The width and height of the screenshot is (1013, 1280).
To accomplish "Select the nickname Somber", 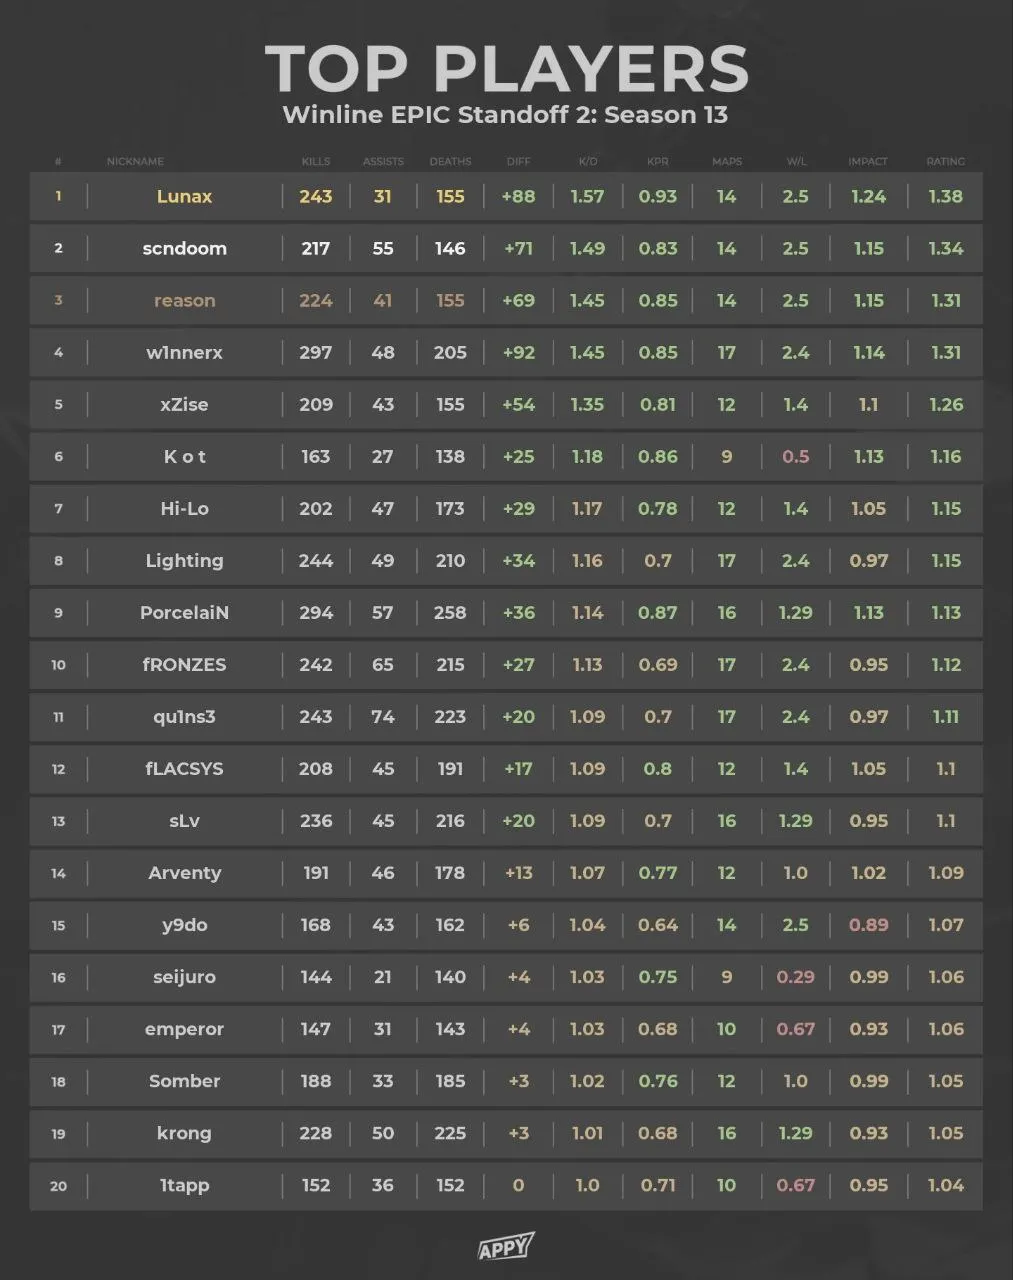I will (x=184, y=1081).
